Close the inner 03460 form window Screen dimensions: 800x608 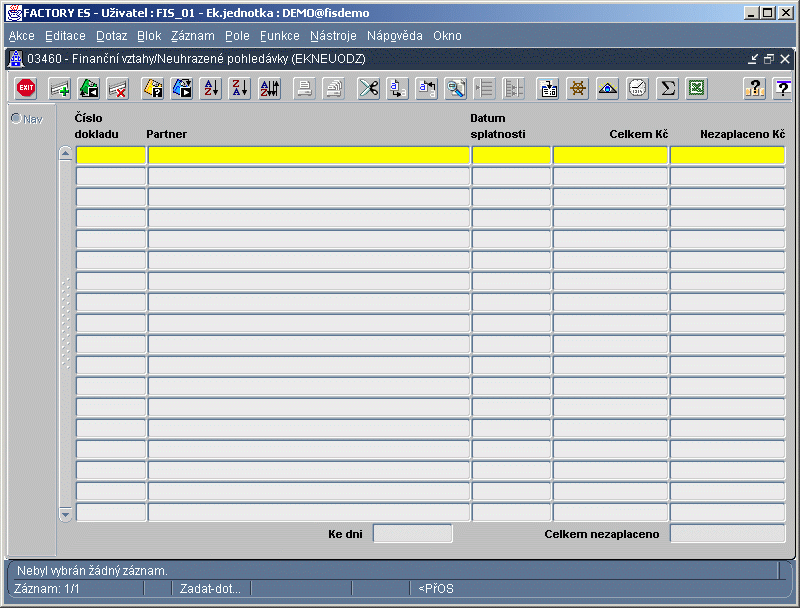pos(785,59)
